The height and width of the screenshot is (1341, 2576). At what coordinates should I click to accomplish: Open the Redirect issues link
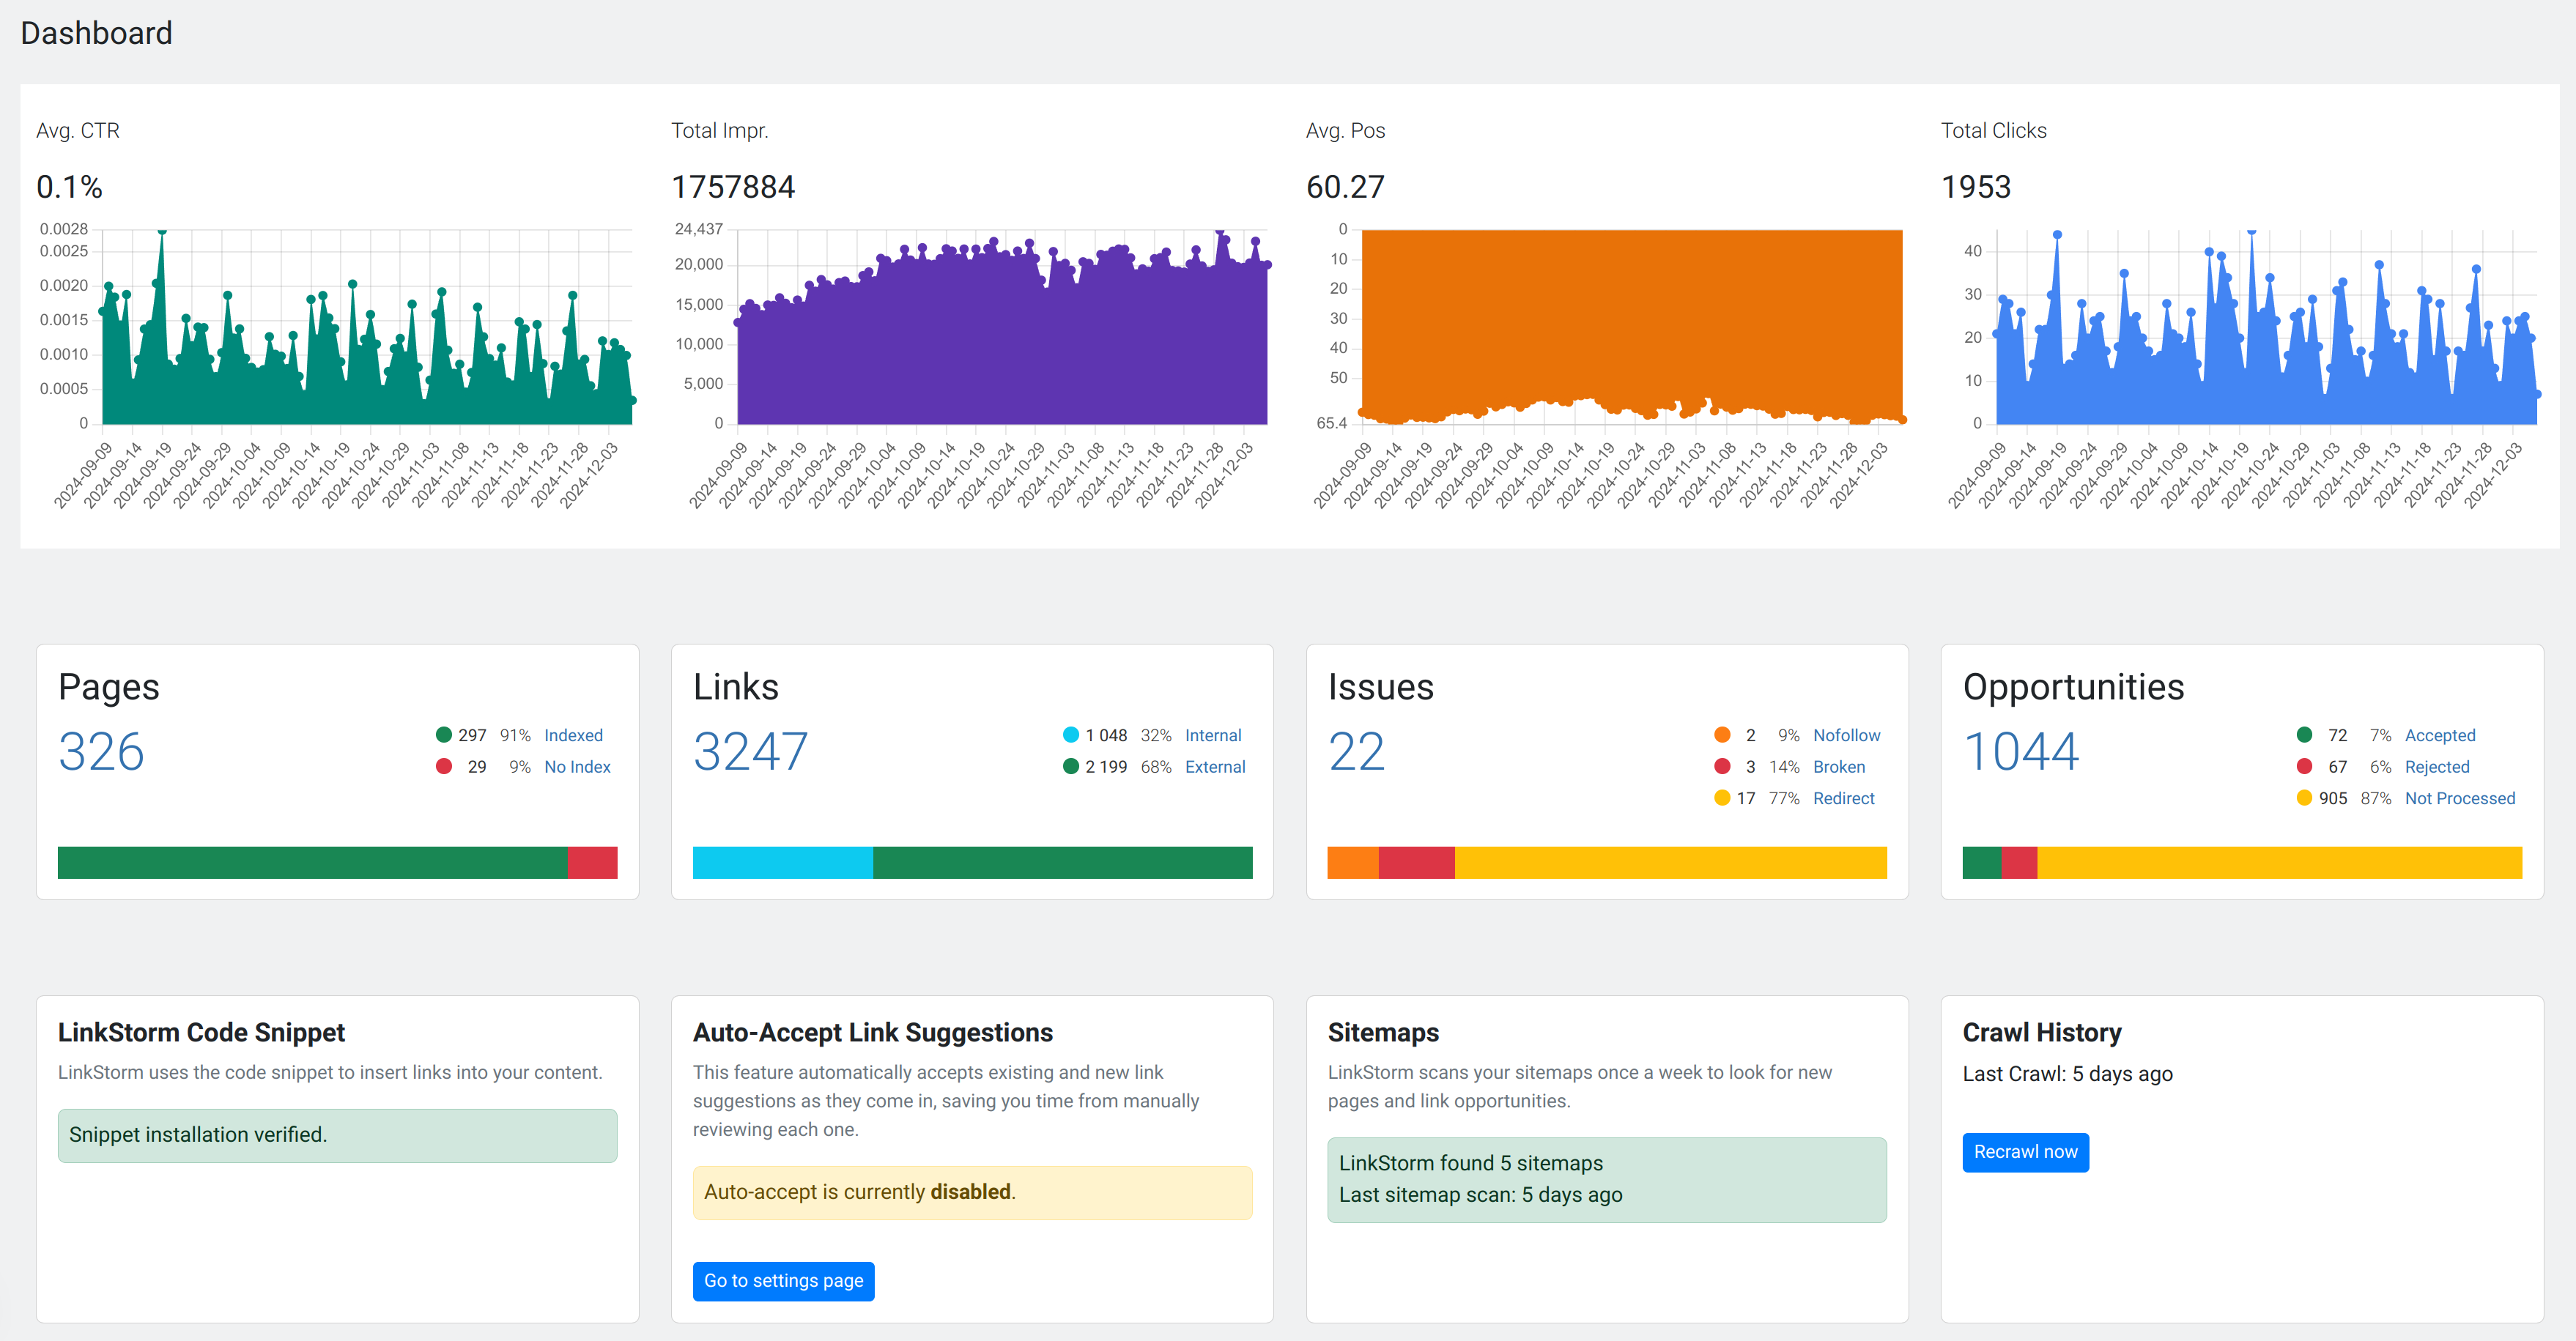click(1843, 798)
